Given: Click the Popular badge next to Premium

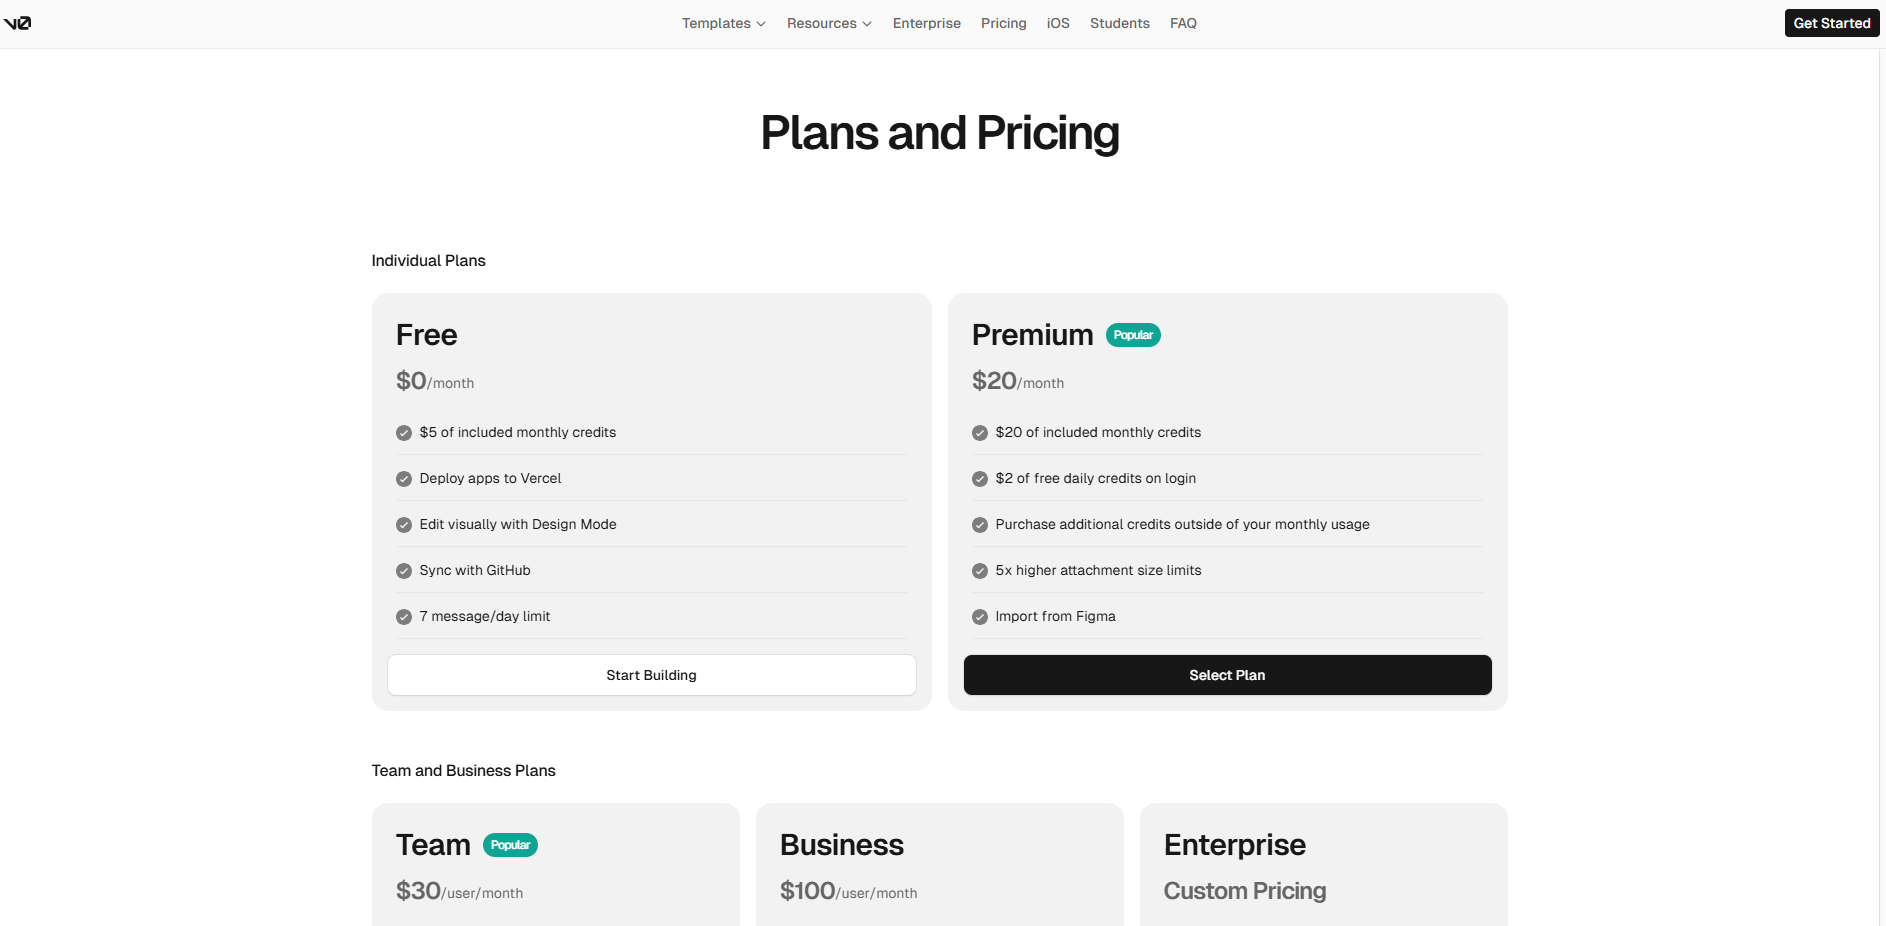Looking at the screenshot, I should pos(1133,335).
